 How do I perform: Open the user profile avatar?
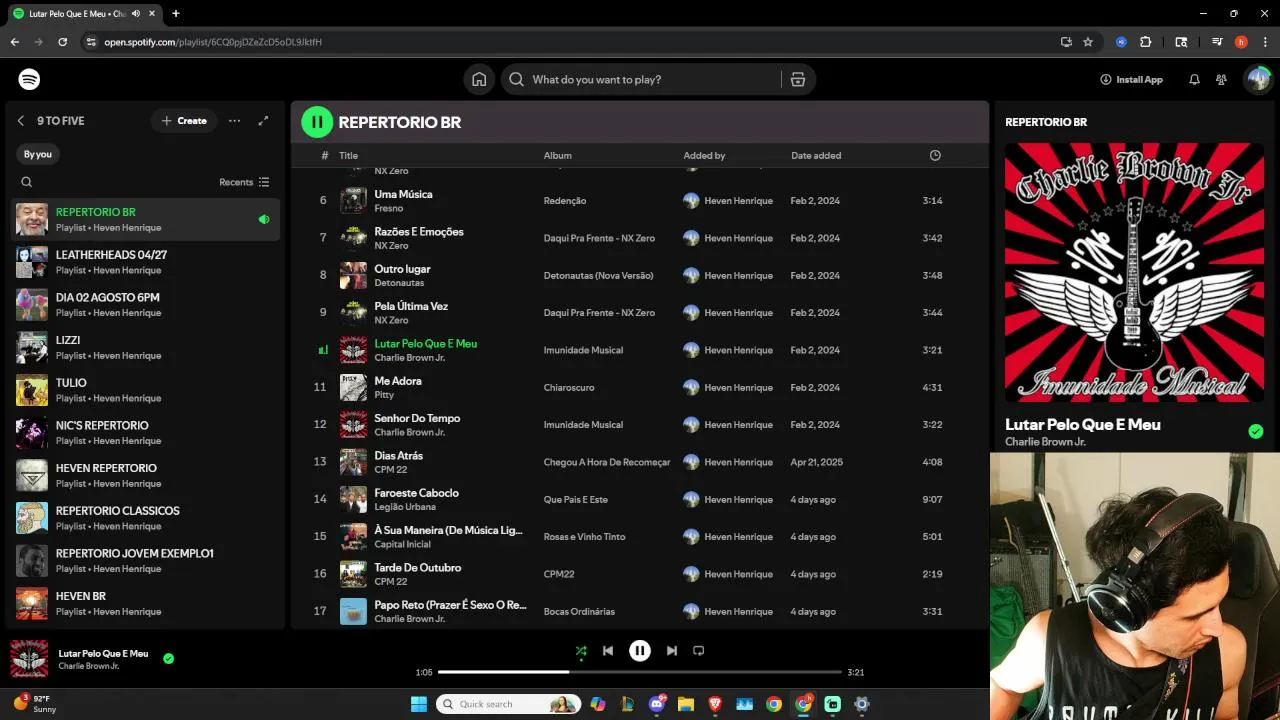(x=1258, y=79)
